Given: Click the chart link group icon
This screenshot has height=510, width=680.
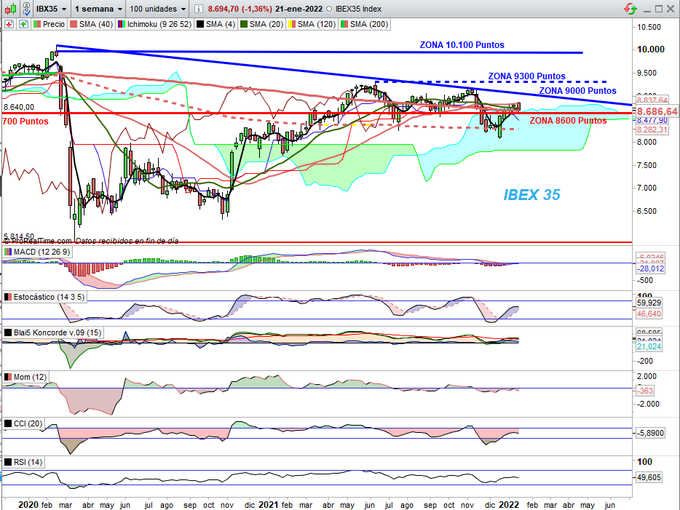Looking at the screenshot, I should pyautogui.click(x=26, y=8).
